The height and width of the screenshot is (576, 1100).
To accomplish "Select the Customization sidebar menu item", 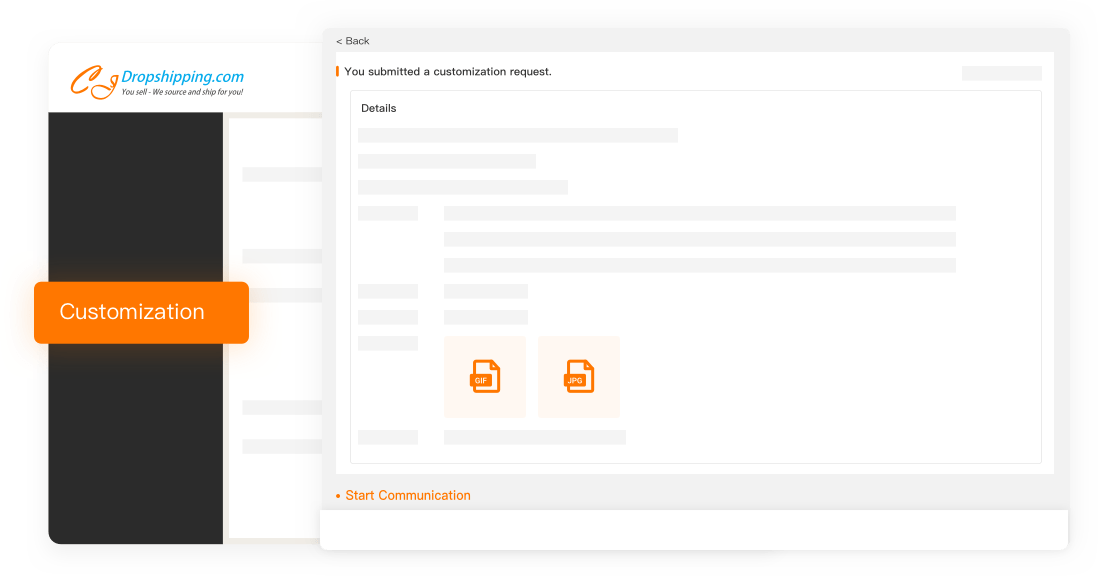I will click(133, 312).
